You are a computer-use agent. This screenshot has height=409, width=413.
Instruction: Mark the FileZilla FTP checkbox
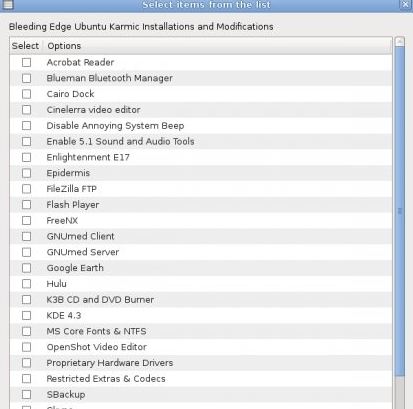tap(26, 189)
